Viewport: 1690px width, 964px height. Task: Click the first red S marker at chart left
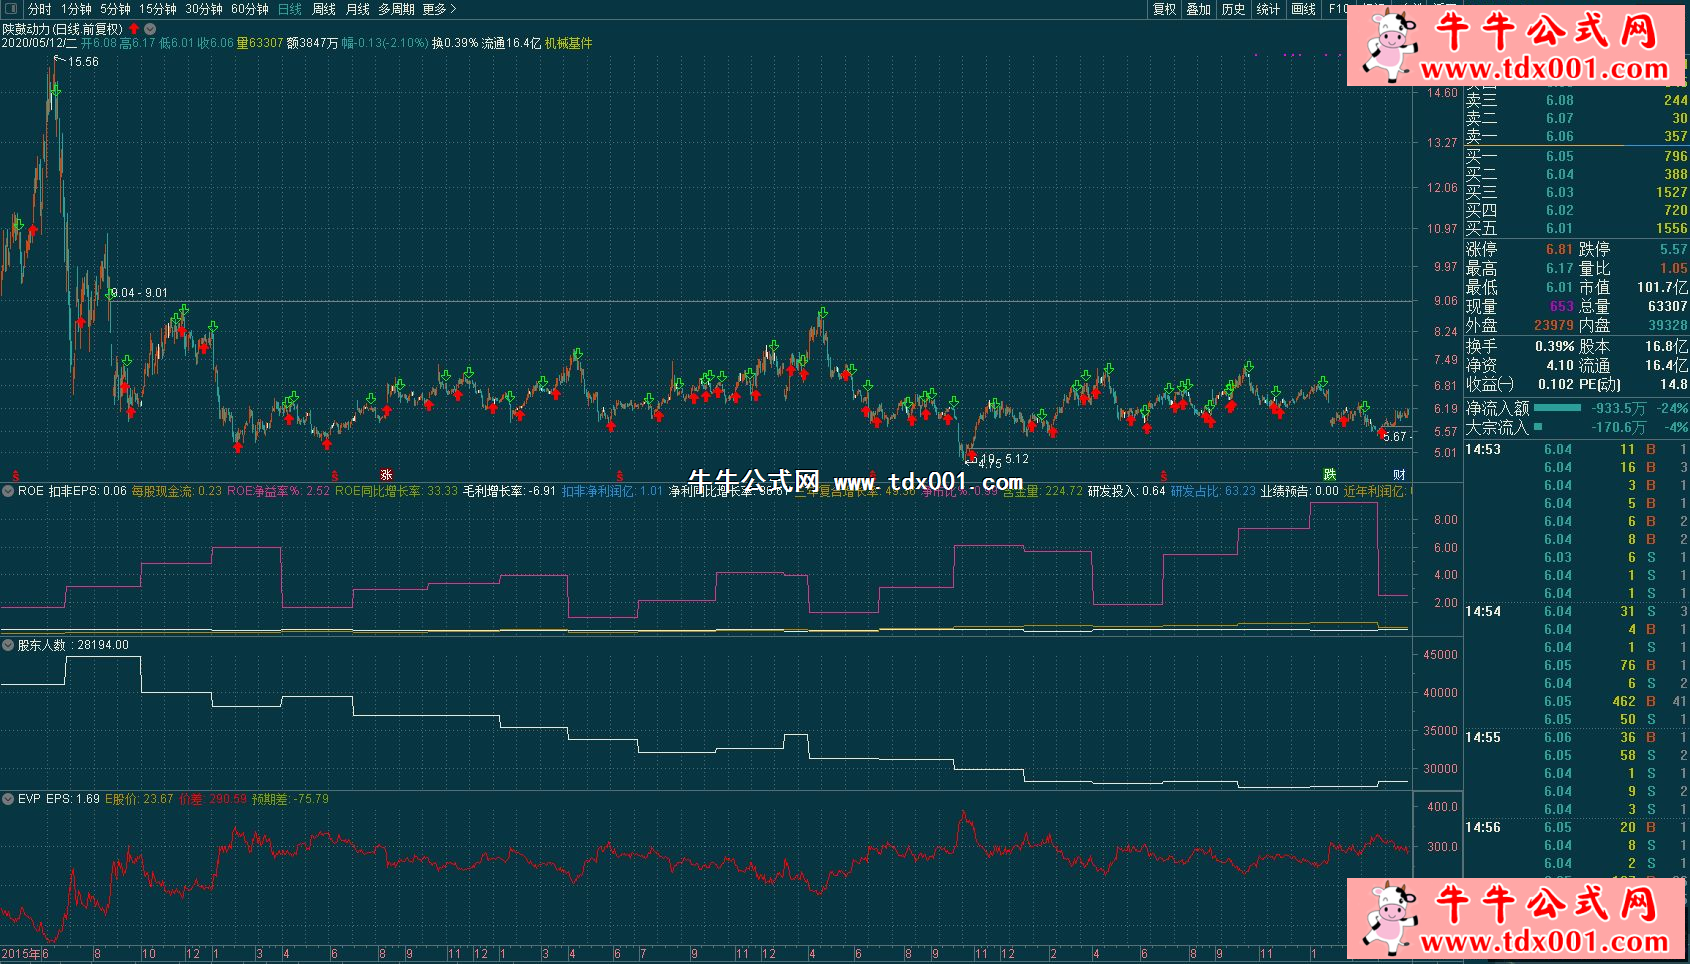point(15,475)
